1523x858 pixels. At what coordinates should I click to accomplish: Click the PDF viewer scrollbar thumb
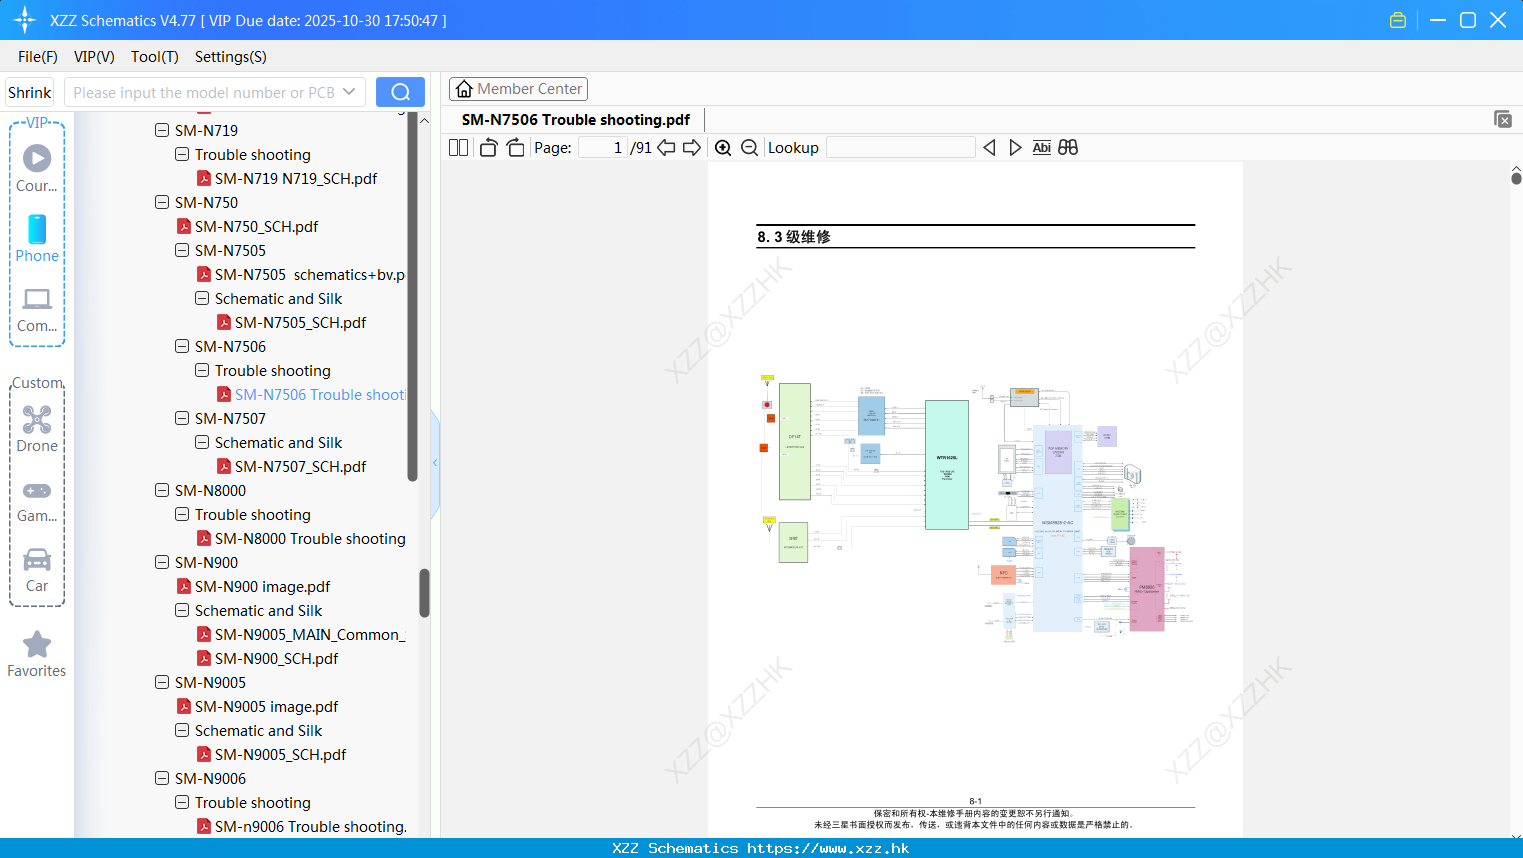point(1516,178)
